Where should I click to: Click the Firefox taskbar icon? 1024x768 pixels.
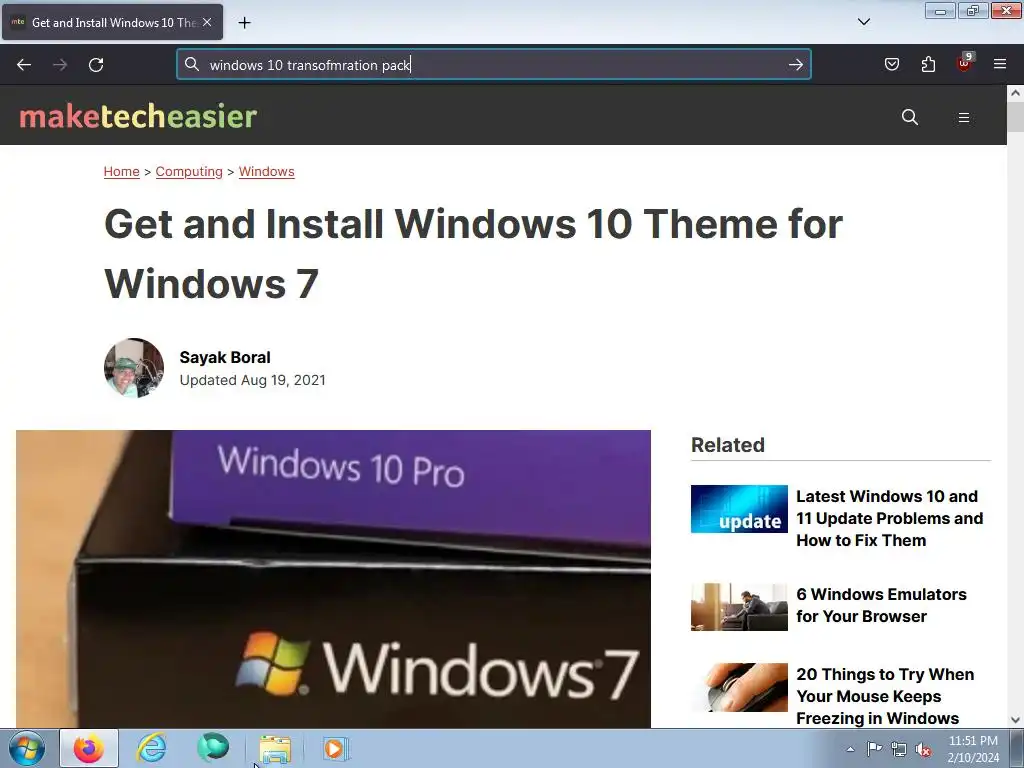pos(89,748)
